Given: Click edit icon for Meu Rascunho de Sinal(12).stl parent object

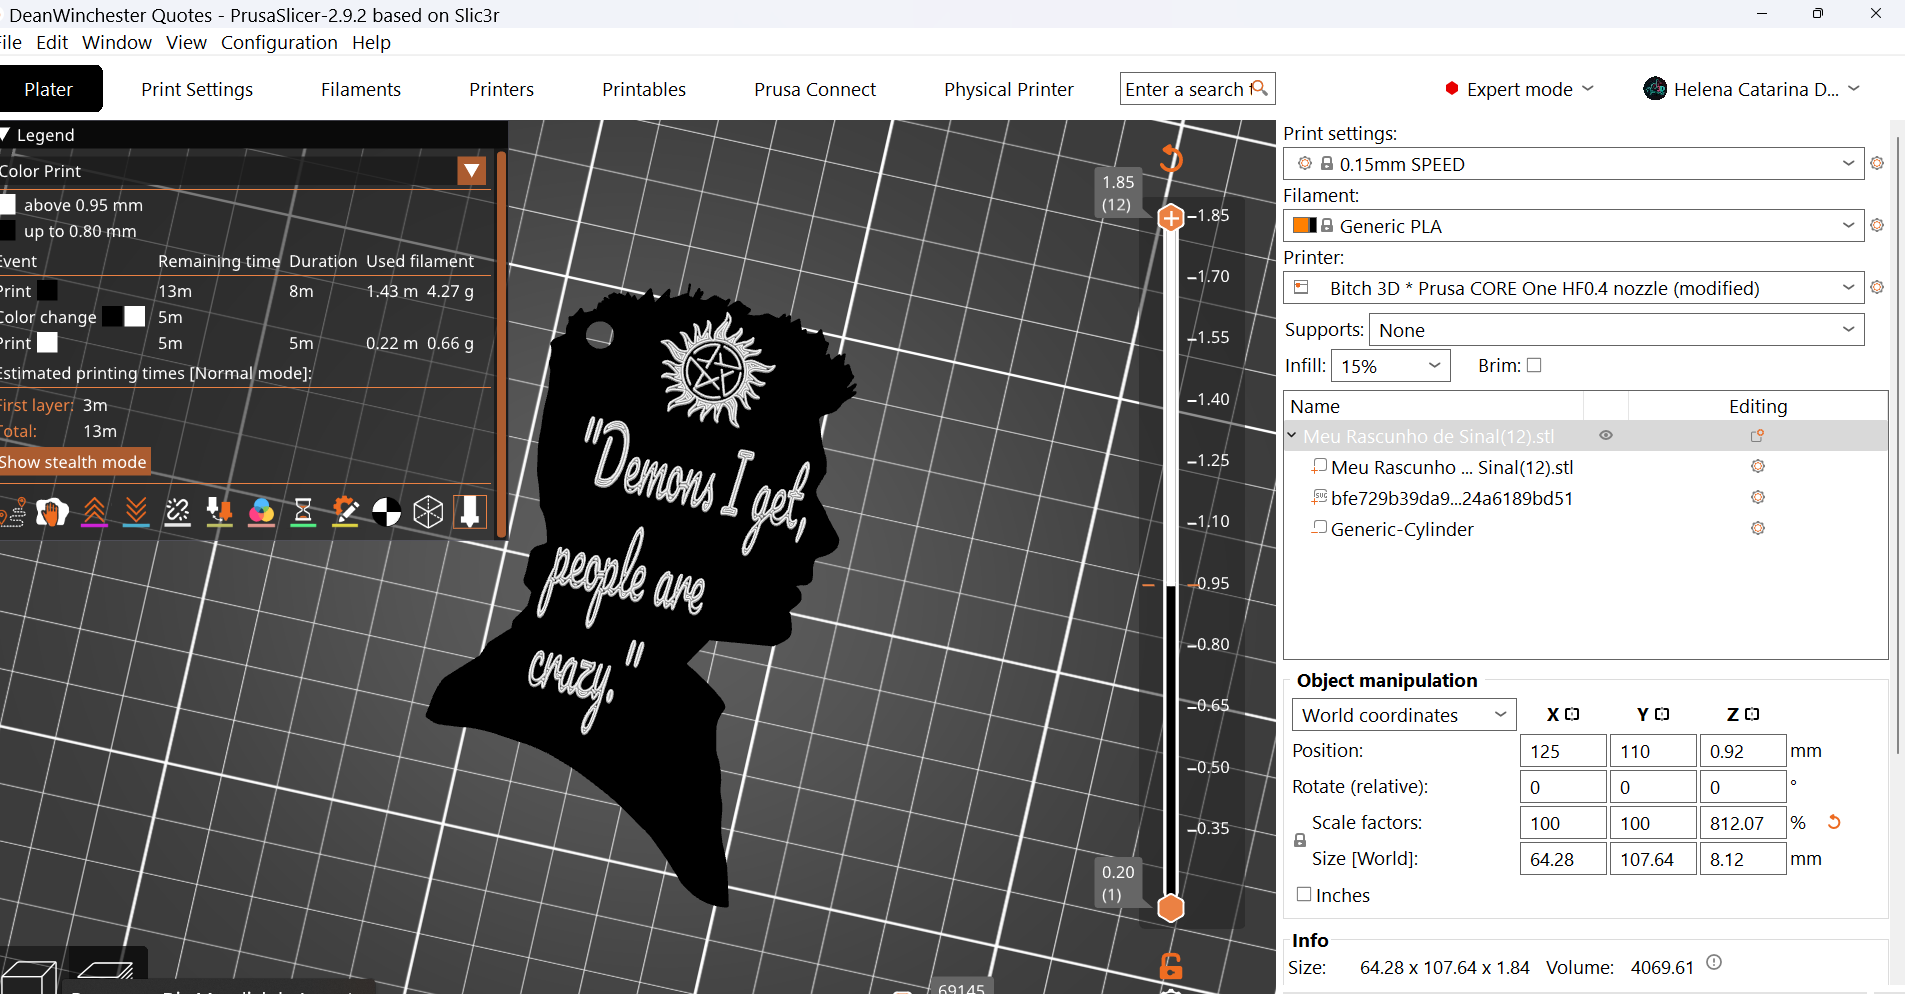Looking at the screenshot, I should [x=1757, y=436].
